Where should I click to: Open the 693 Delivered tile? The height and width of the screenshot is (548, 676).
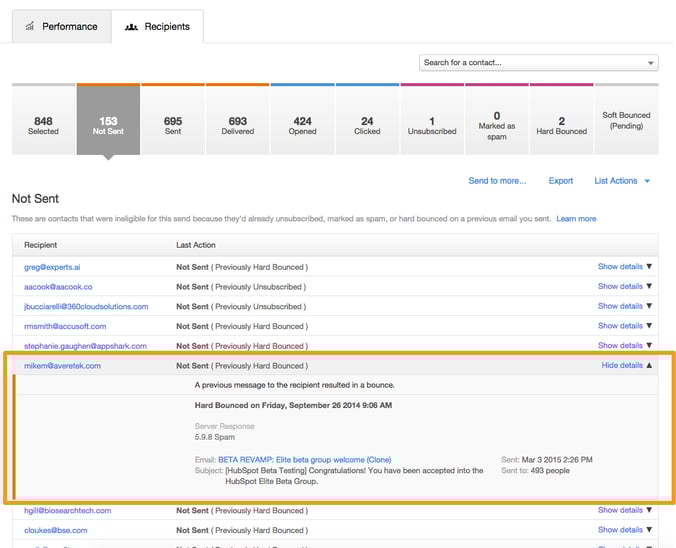pos(238,119)
